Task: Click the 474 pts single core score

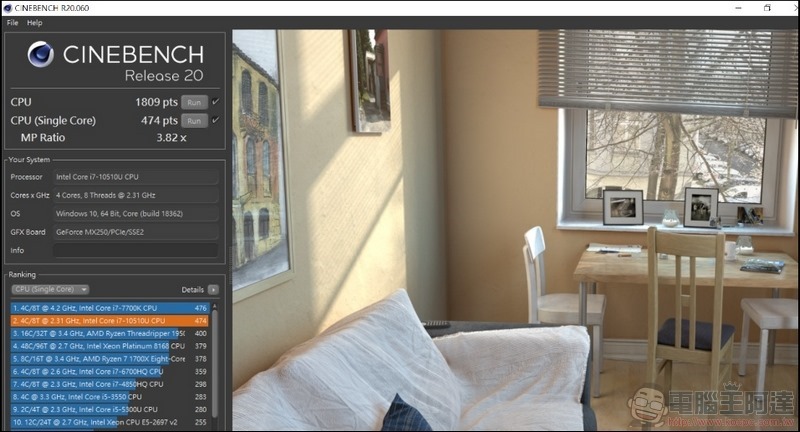Action: click(159, 121)
